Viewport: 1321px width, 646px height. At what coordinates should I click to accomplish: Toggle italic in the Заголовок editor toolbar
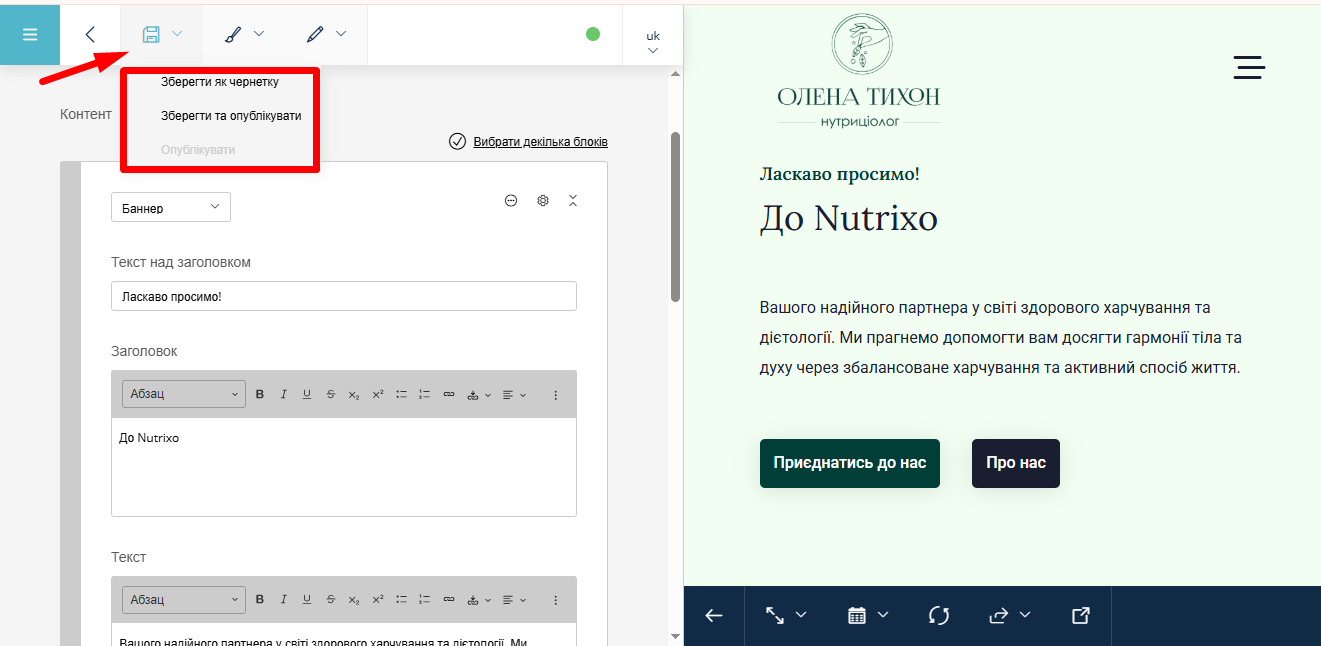coord(283,395)
